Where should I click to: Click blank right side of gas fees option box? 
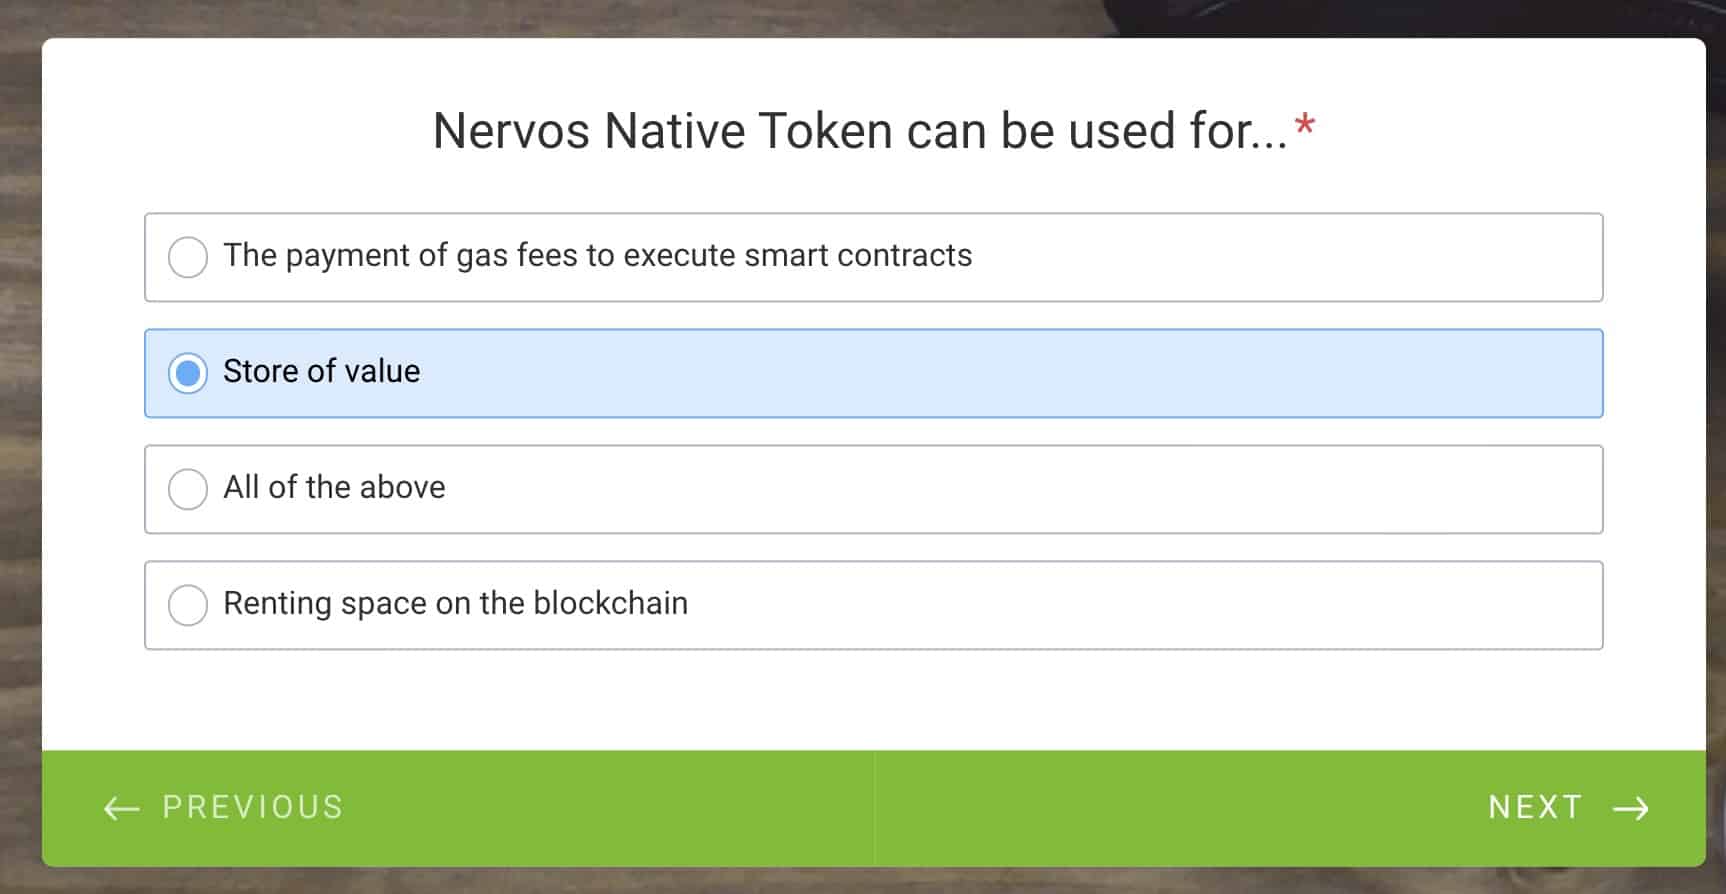[x=1300, y=257]
